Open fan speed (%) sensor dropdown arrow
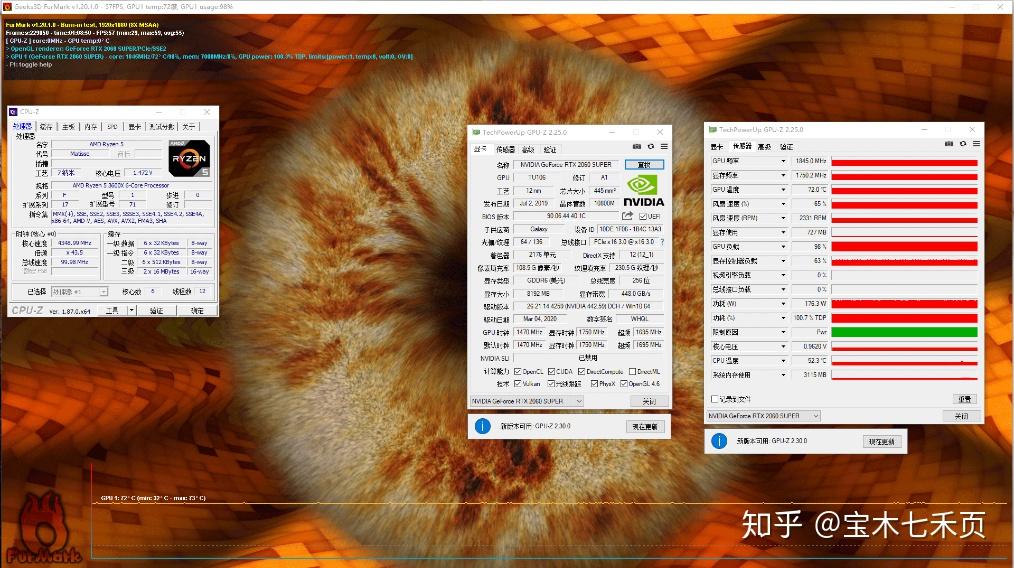Image resolution: width=1014 pixels, height=568 pixels. click(783, 204)
